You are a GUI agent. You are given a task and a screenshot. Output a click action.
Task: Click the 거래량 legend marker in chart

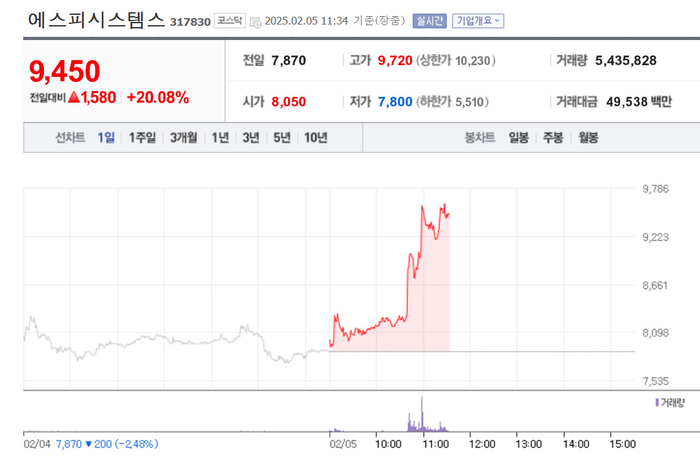[x=657, y=403]
